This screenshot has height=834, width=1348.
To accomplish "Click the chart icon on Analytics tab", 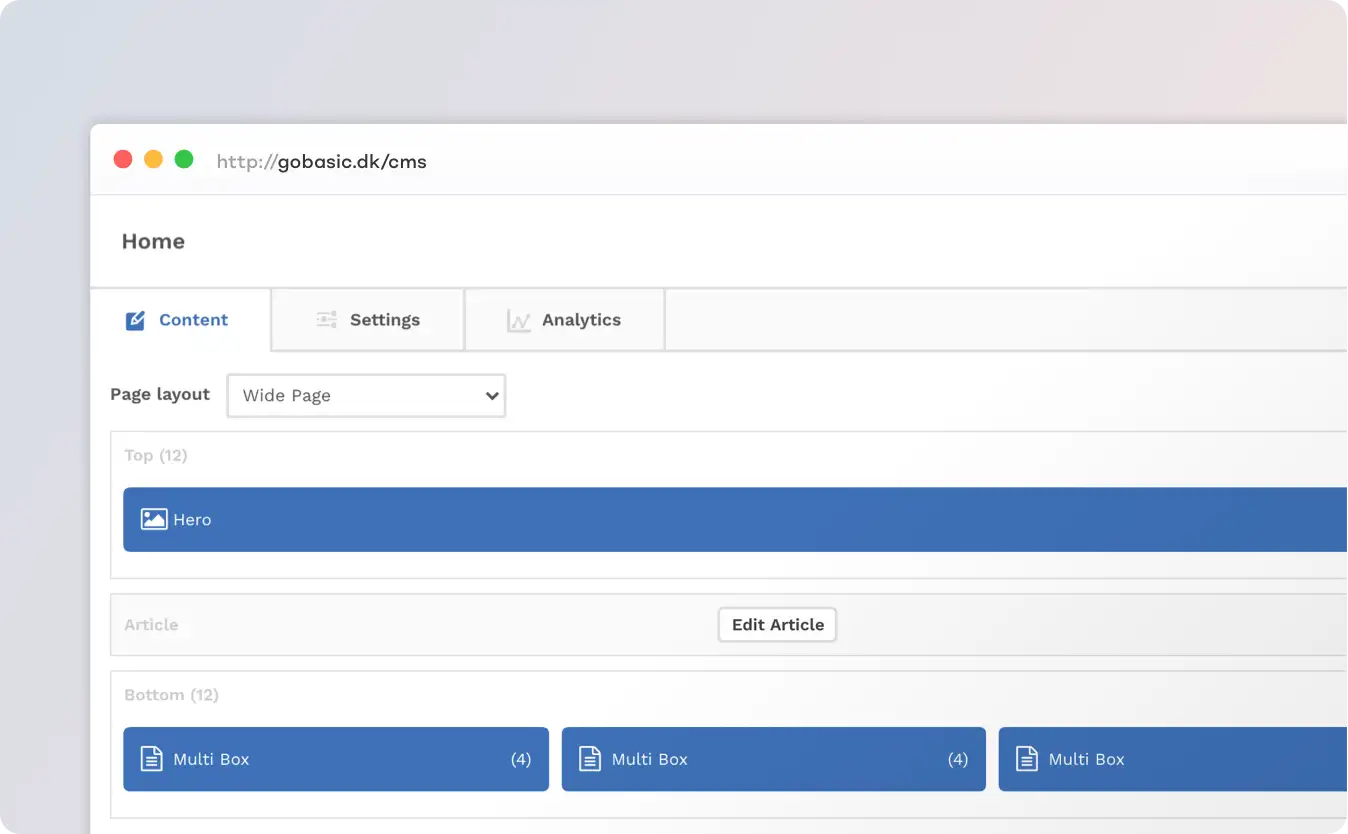I will click(x=518, y=320).
